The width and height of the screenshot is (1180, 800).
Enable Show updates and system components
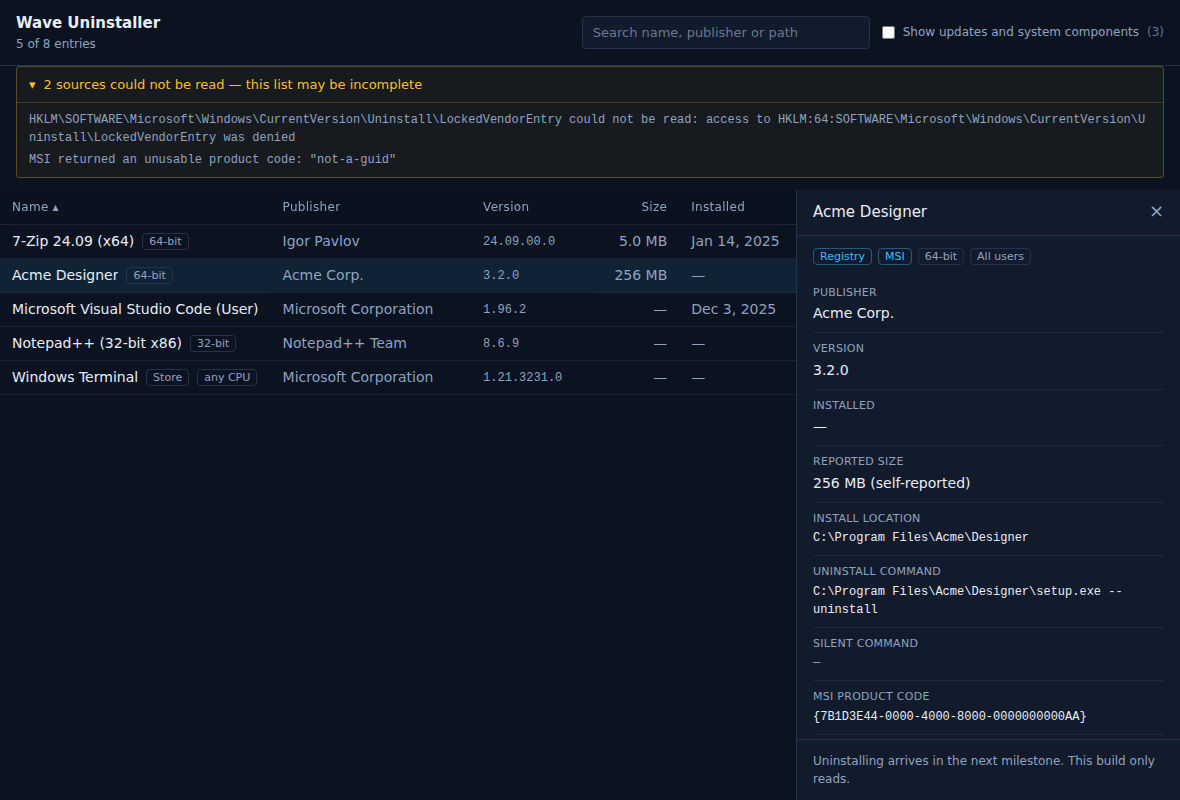click(x=888, y=32)
